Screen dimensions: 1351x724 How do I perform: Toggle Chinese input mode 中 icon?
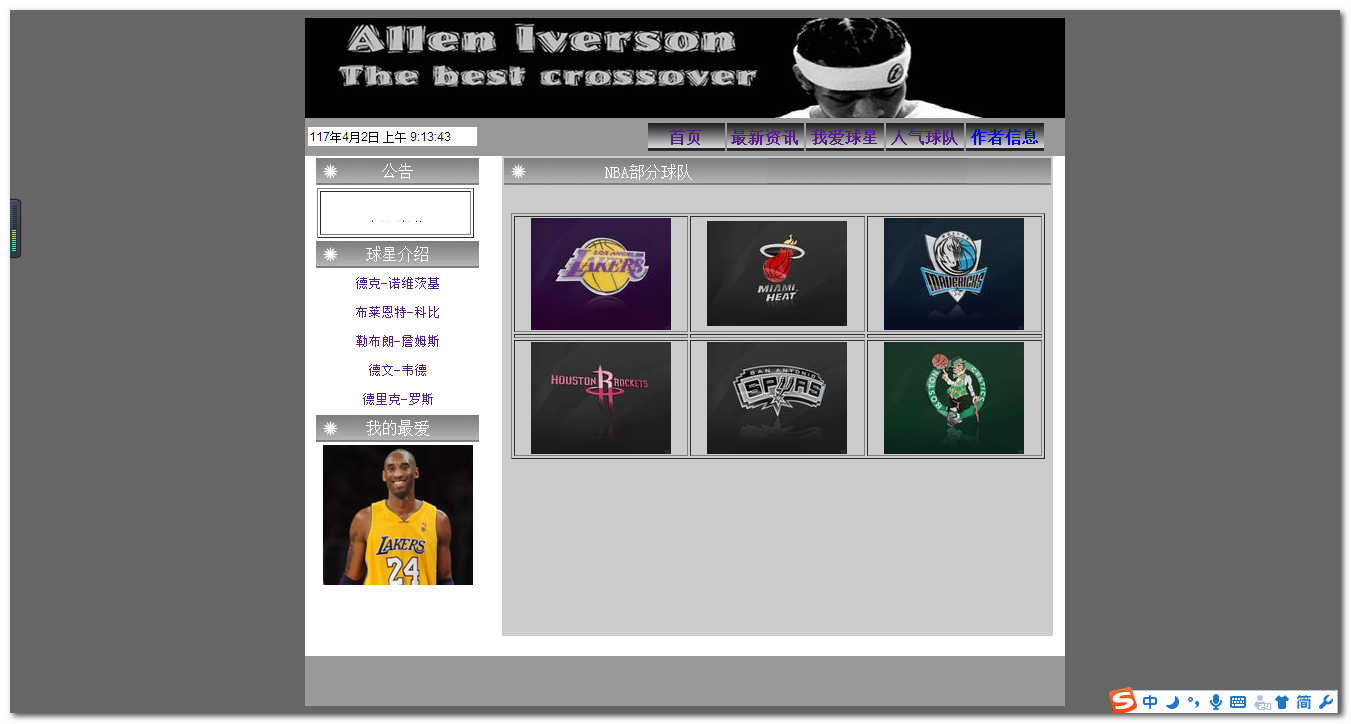click(1151, 702)
